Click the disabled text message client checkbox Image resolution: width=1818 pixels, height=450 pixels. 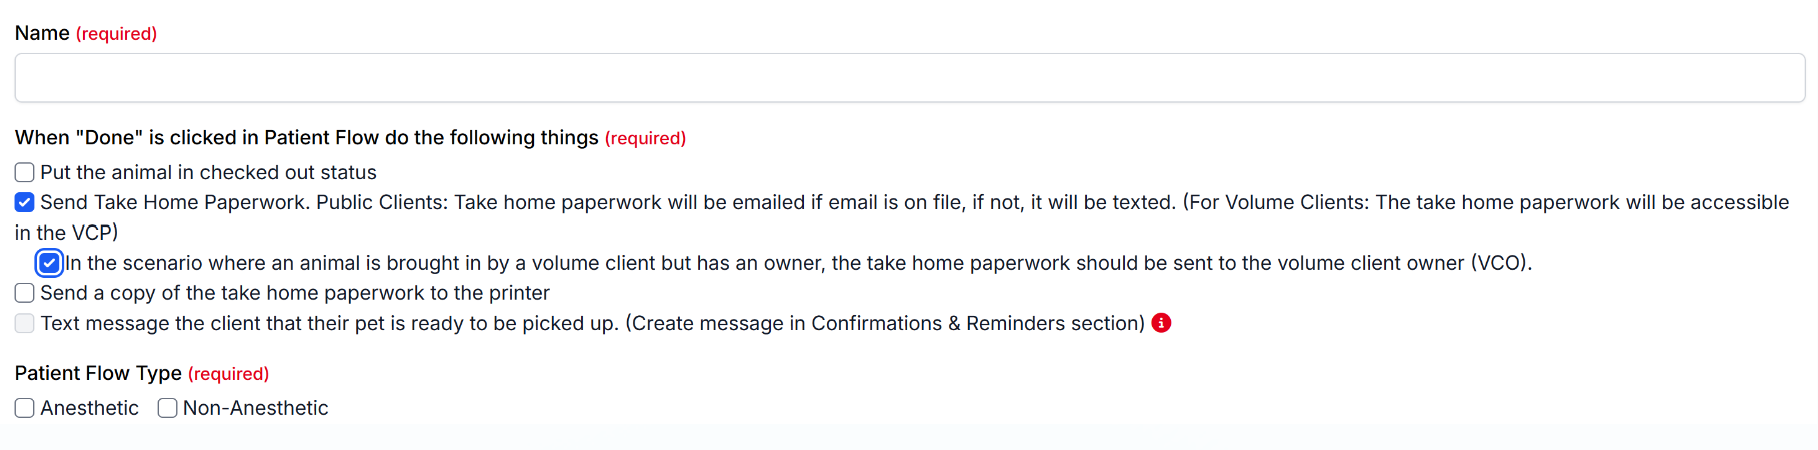coord(25,323)
